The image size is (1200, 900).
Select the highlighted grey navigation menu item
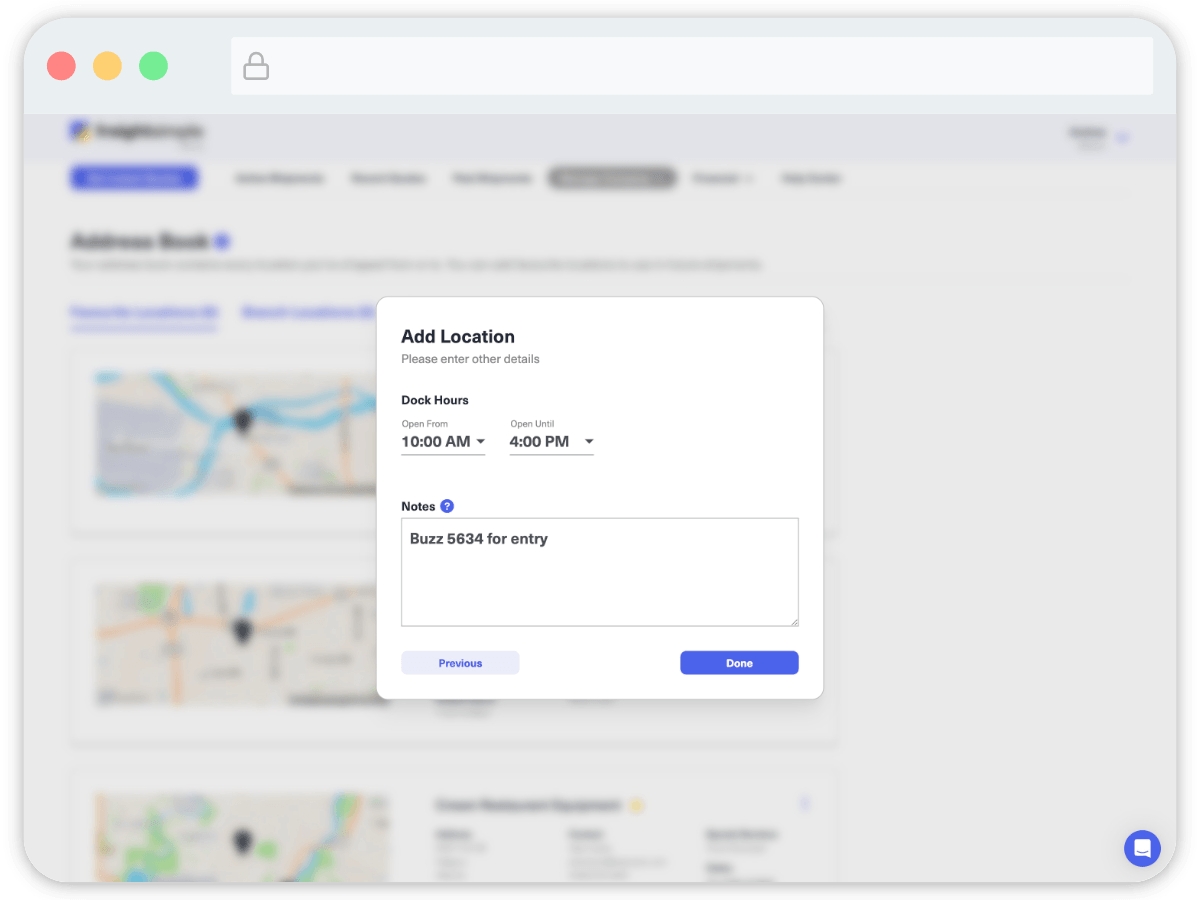pos(612,178)
